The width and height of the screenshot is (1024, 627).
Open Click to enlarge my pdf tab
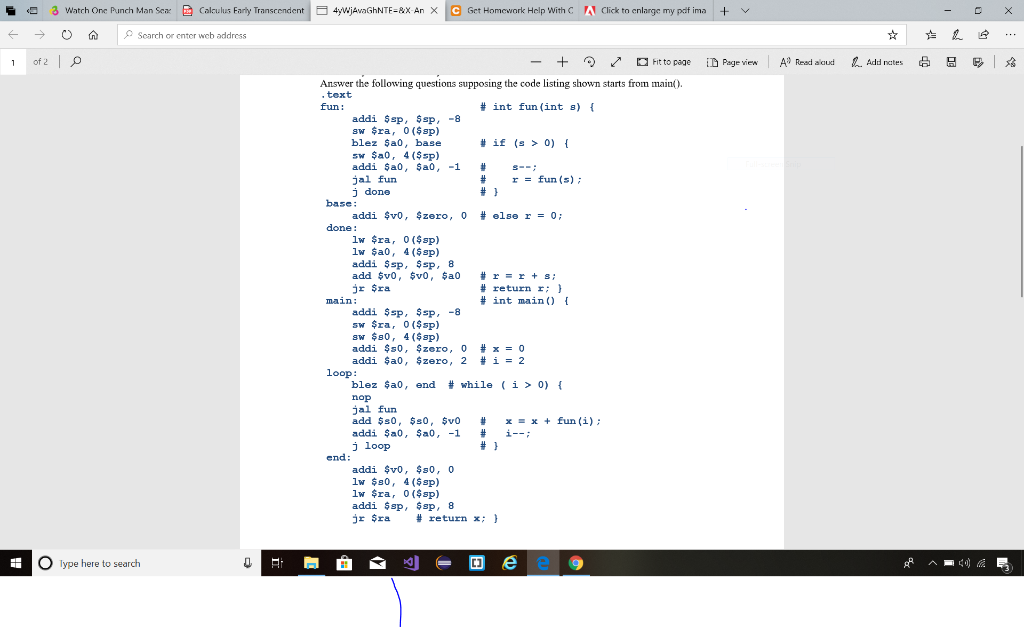[x=646, y=10]
